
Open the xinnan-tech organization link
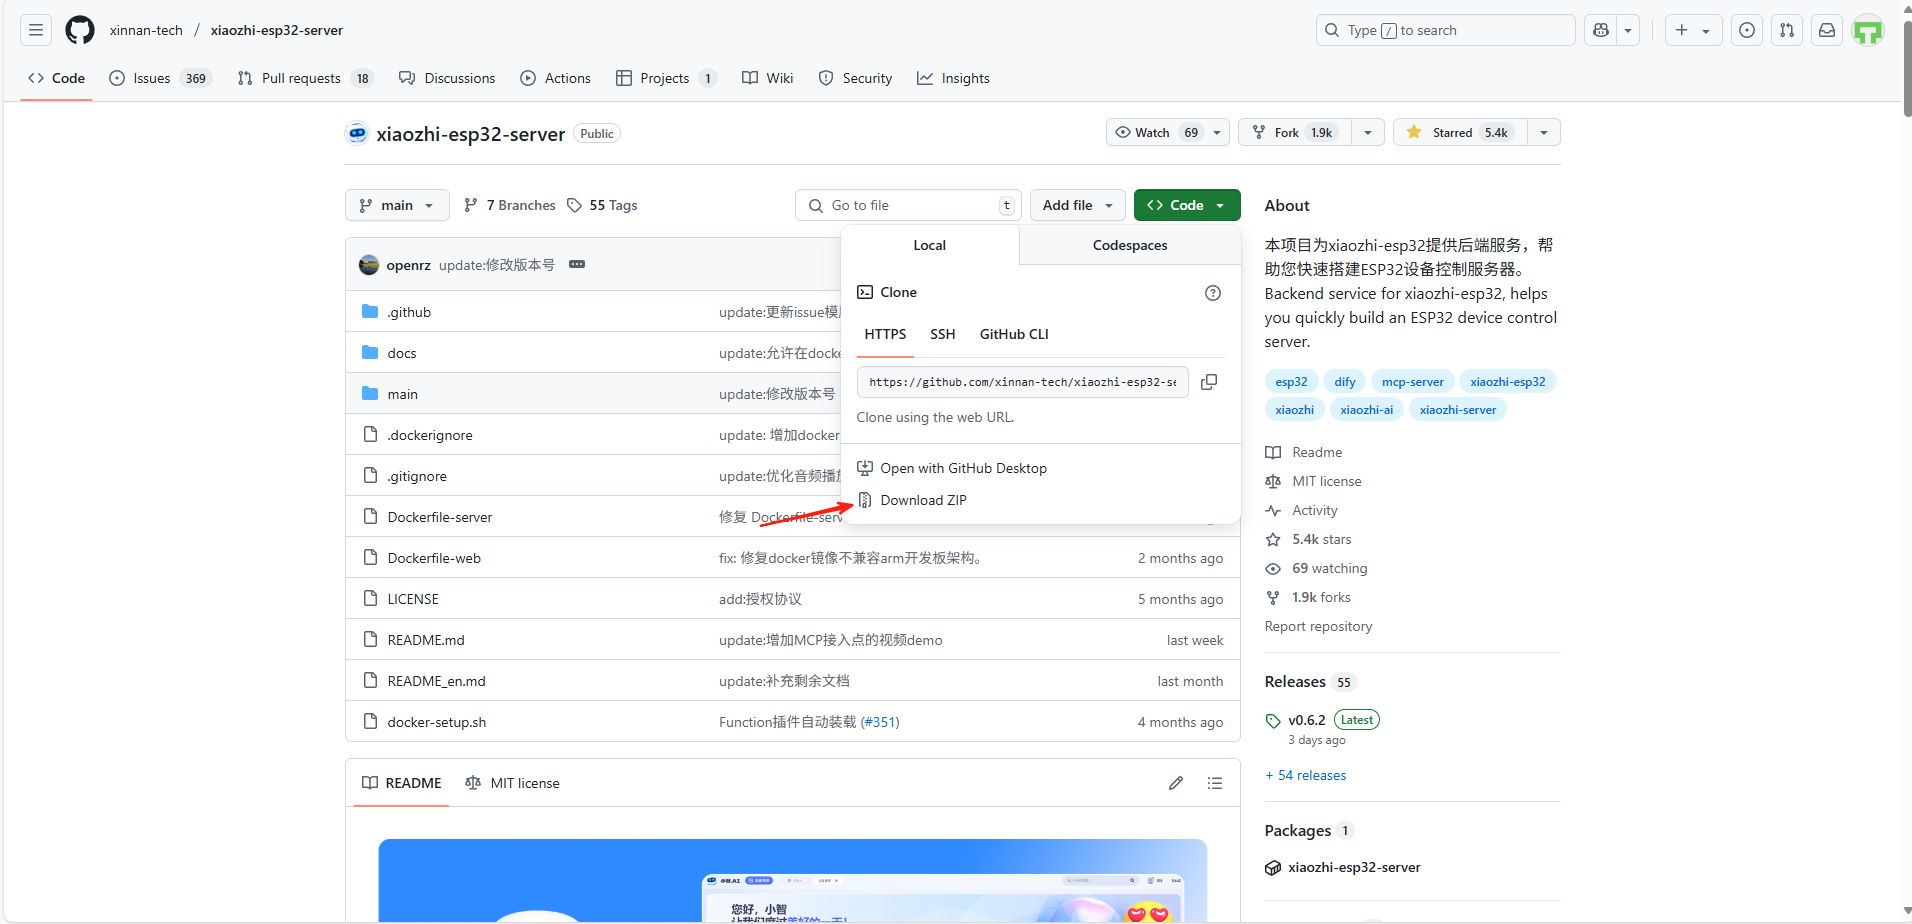click(x=146, y=30)
